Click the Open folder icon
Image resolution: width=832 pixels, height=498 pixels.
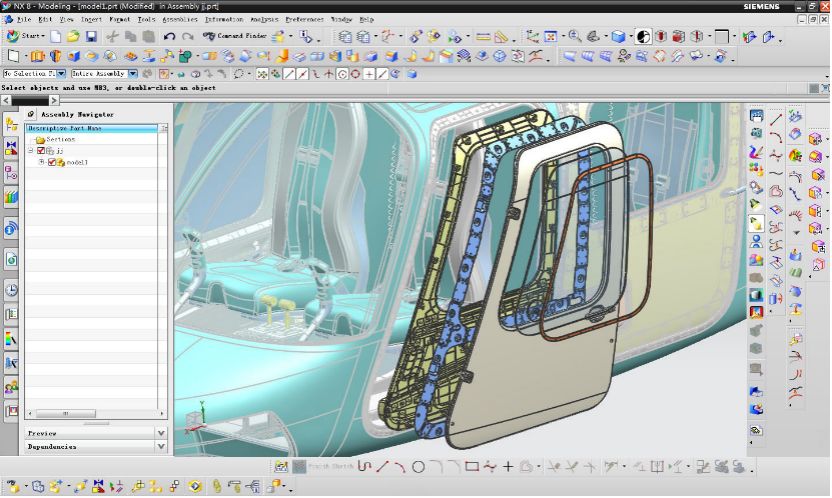(73, 37)
